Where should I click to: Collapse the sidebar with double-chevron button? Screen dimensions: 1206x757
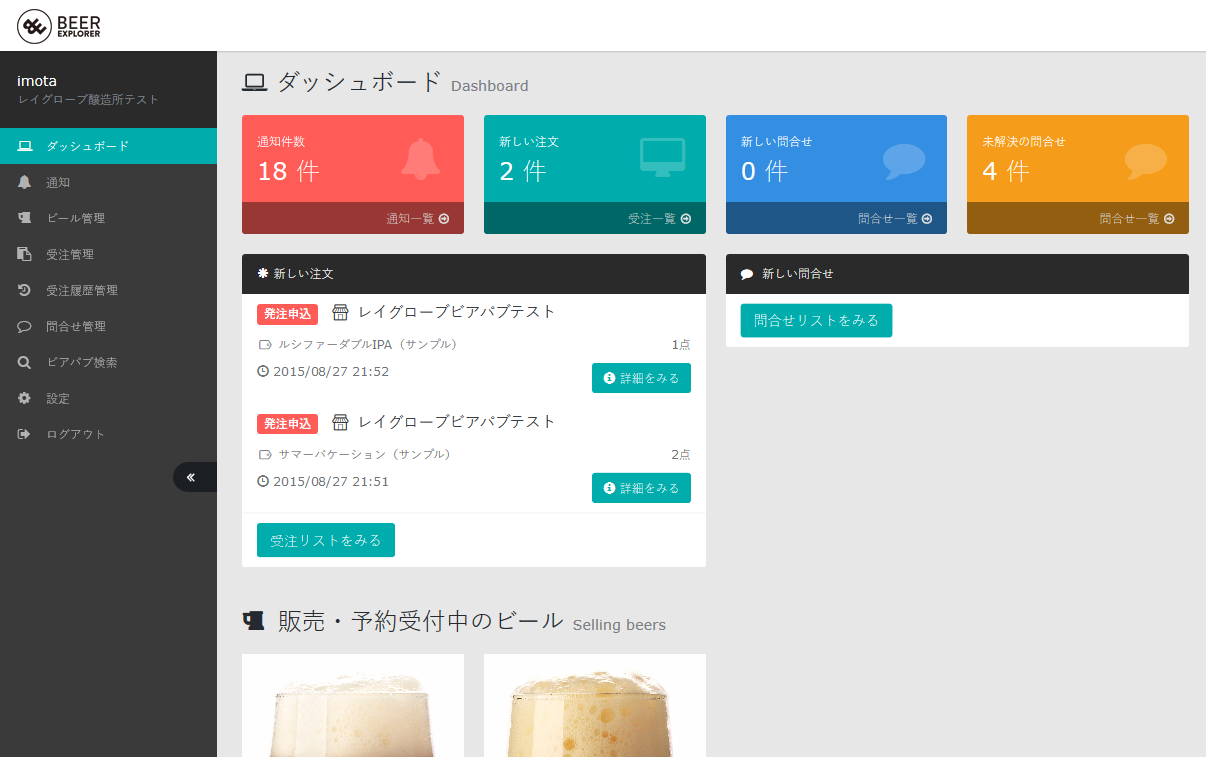(x=191, y=477)
